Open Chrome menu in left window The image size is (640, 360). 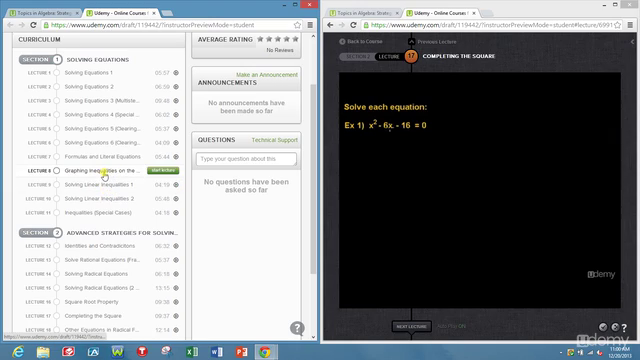point(310,25)
